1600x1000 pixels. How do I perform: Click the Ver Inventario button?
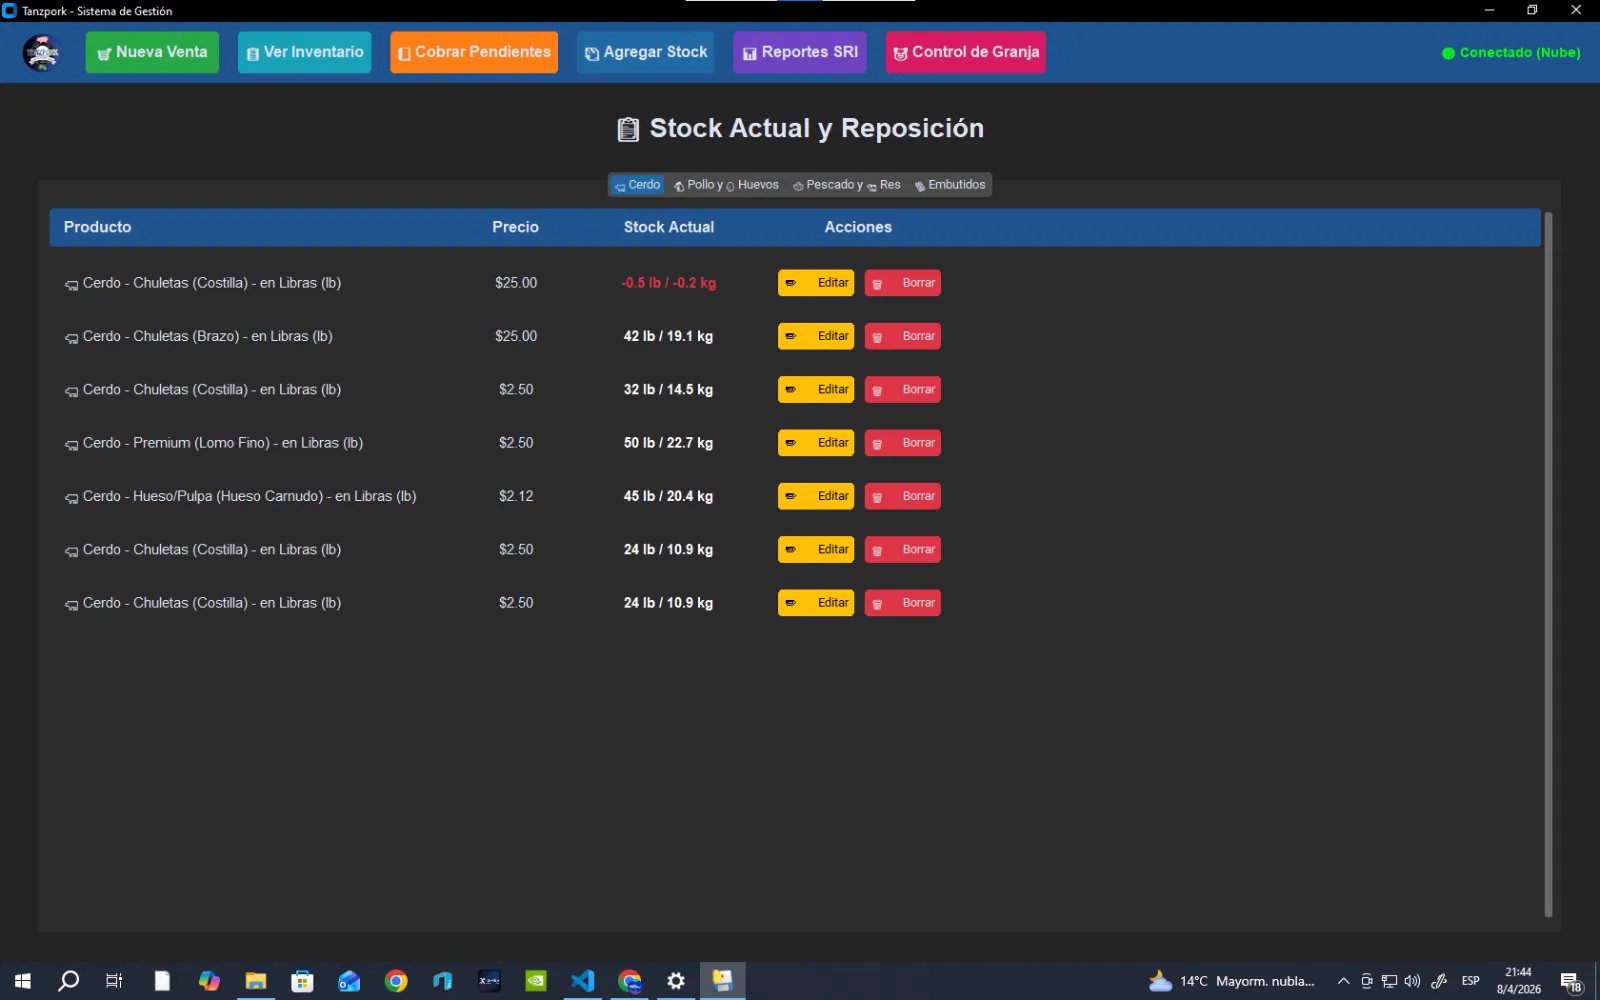point(304,52)
